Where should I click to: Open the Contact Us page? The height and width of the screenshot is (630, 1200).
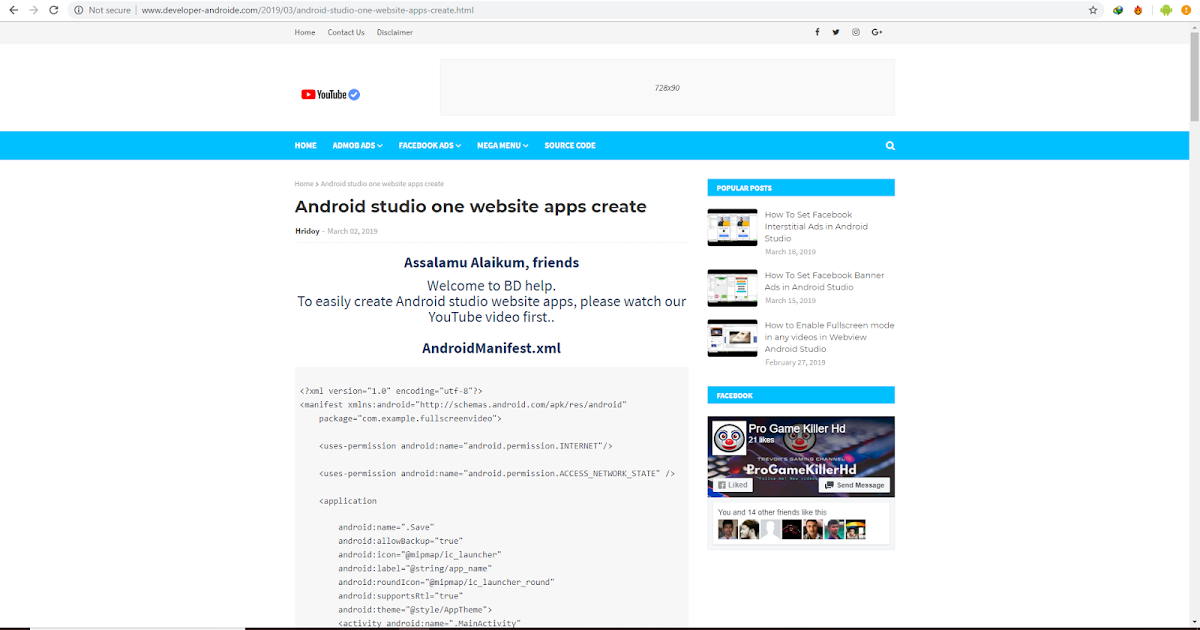(x=345, y=31)
